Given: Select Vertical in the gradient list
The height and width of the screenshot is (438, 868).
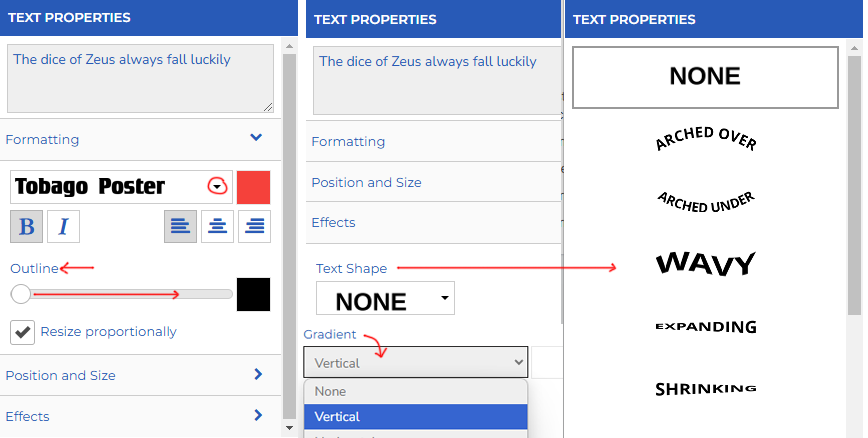Looking at the screenshot, I should coord(415,416).
